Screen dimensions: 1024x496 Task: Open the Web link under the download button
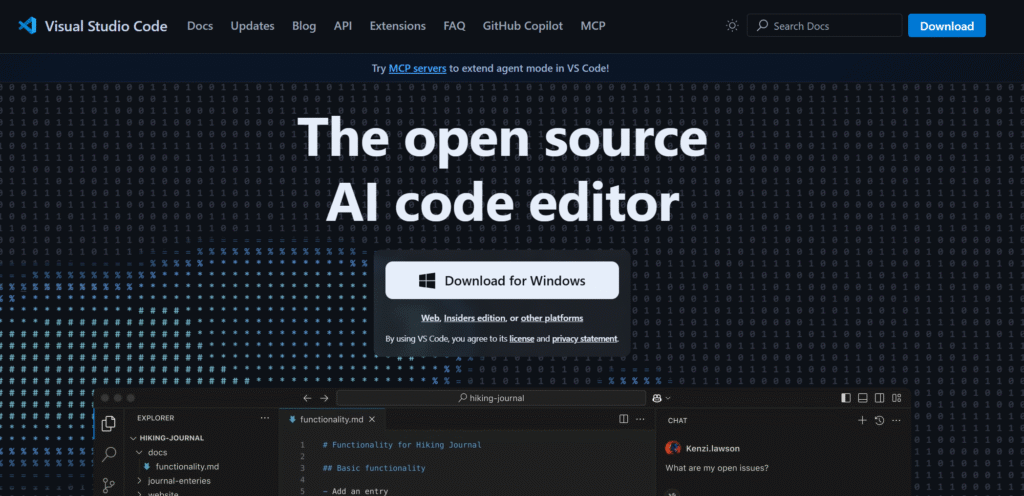(430, 318)
